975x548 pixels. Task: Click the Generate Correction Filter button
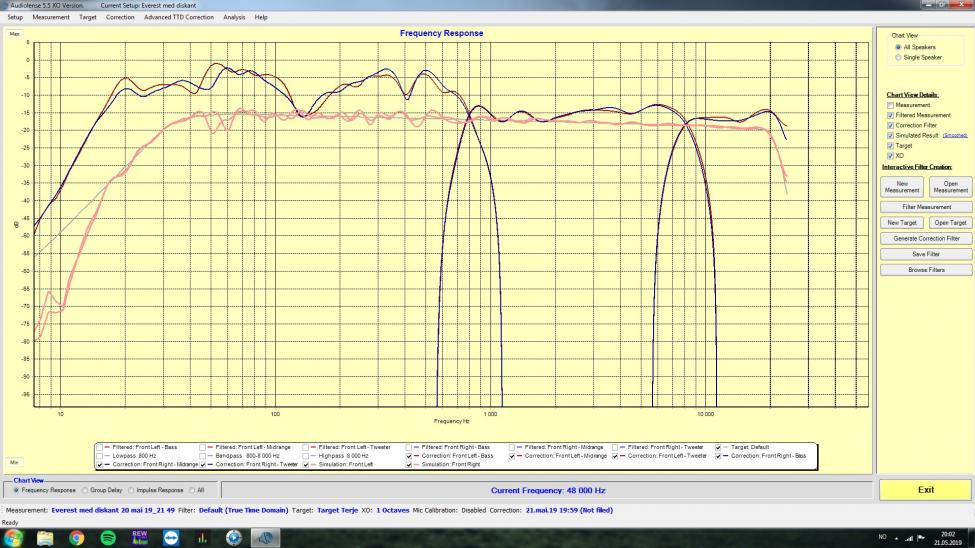coord(926,238)
